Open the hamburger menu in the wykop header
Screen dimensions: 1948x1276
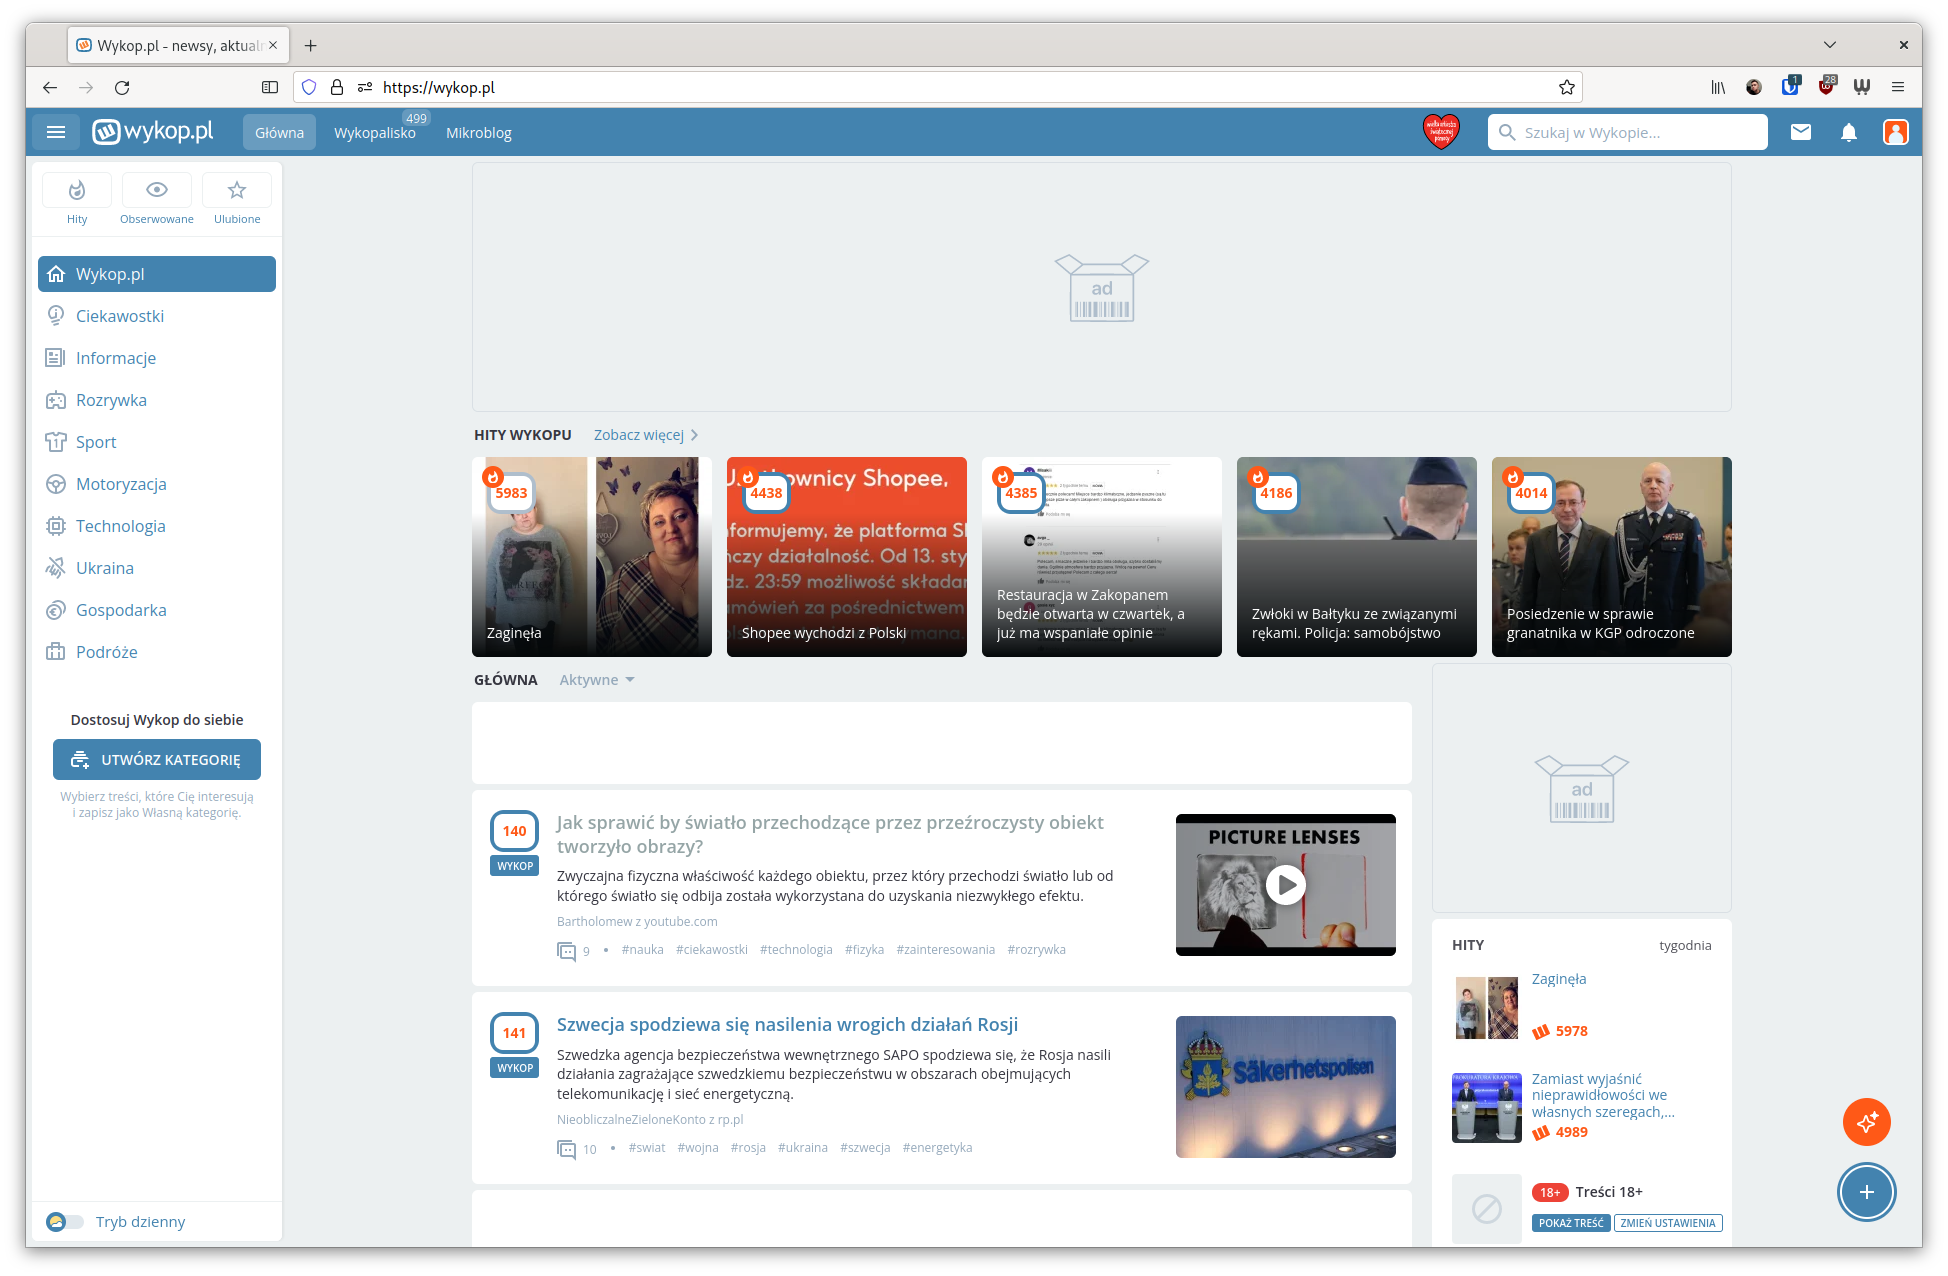point(56,132)
